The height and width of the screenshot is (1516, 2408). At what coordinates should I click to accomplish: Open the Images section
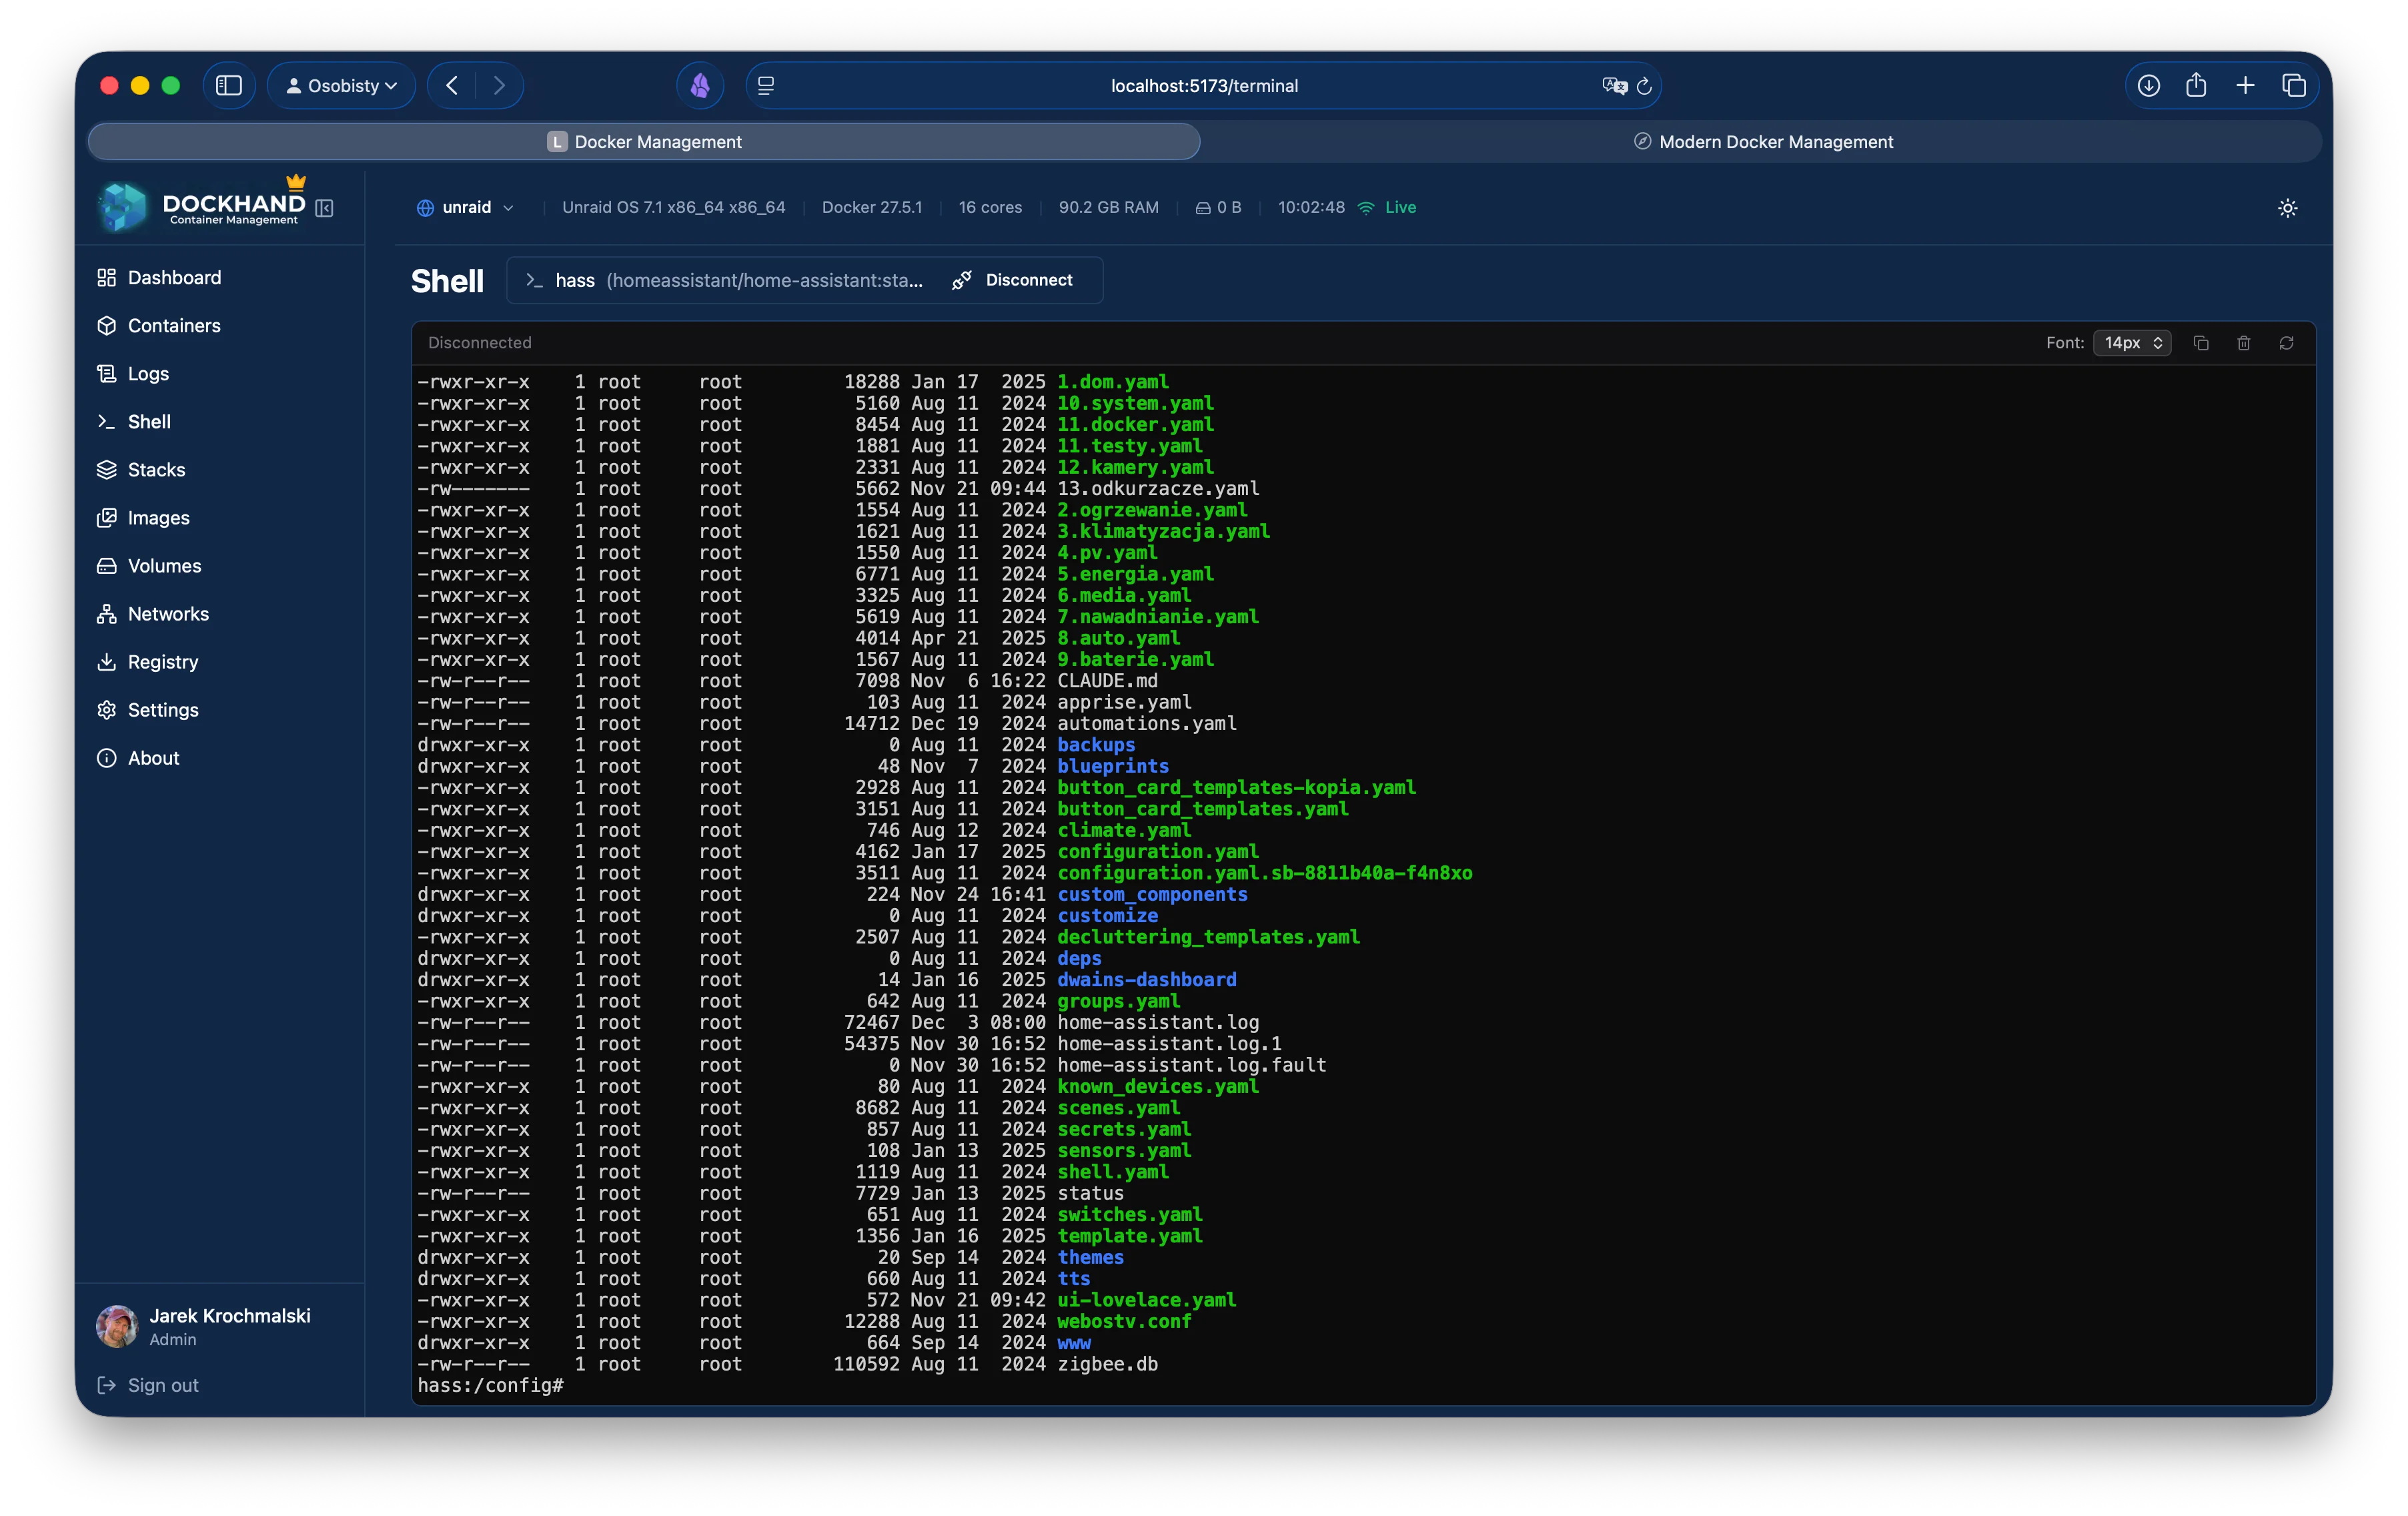pyautogui.click(x=158, y=517)
